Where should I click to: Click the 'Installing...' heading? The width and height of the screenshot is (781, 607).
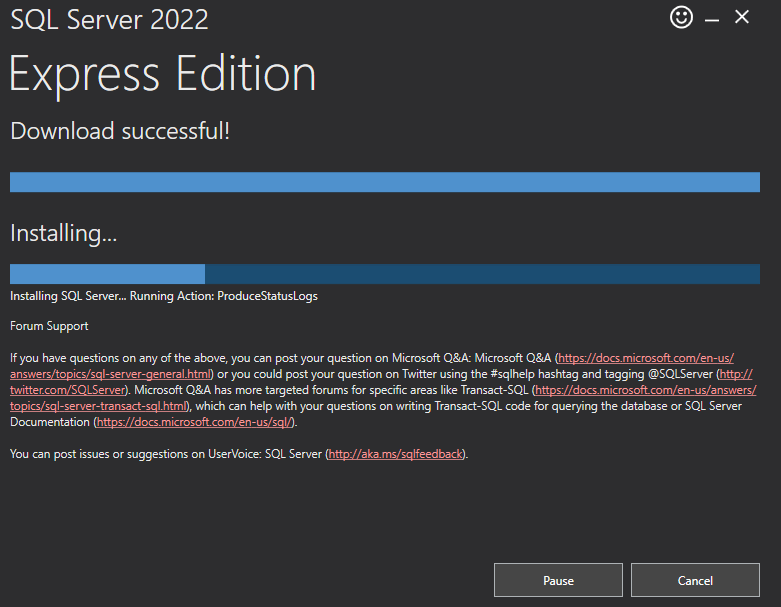click(x=64, y=234)
